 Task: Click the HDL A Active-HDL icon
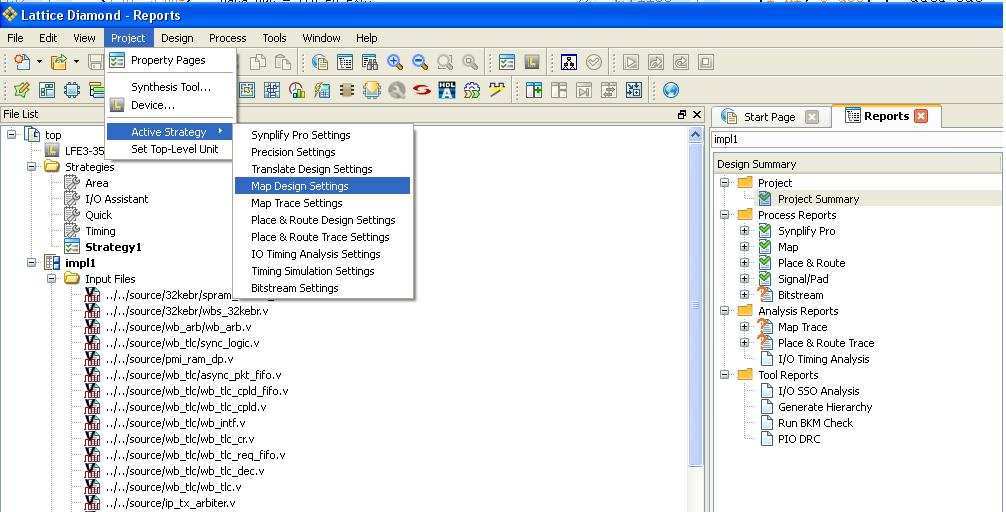click(447, 90)
